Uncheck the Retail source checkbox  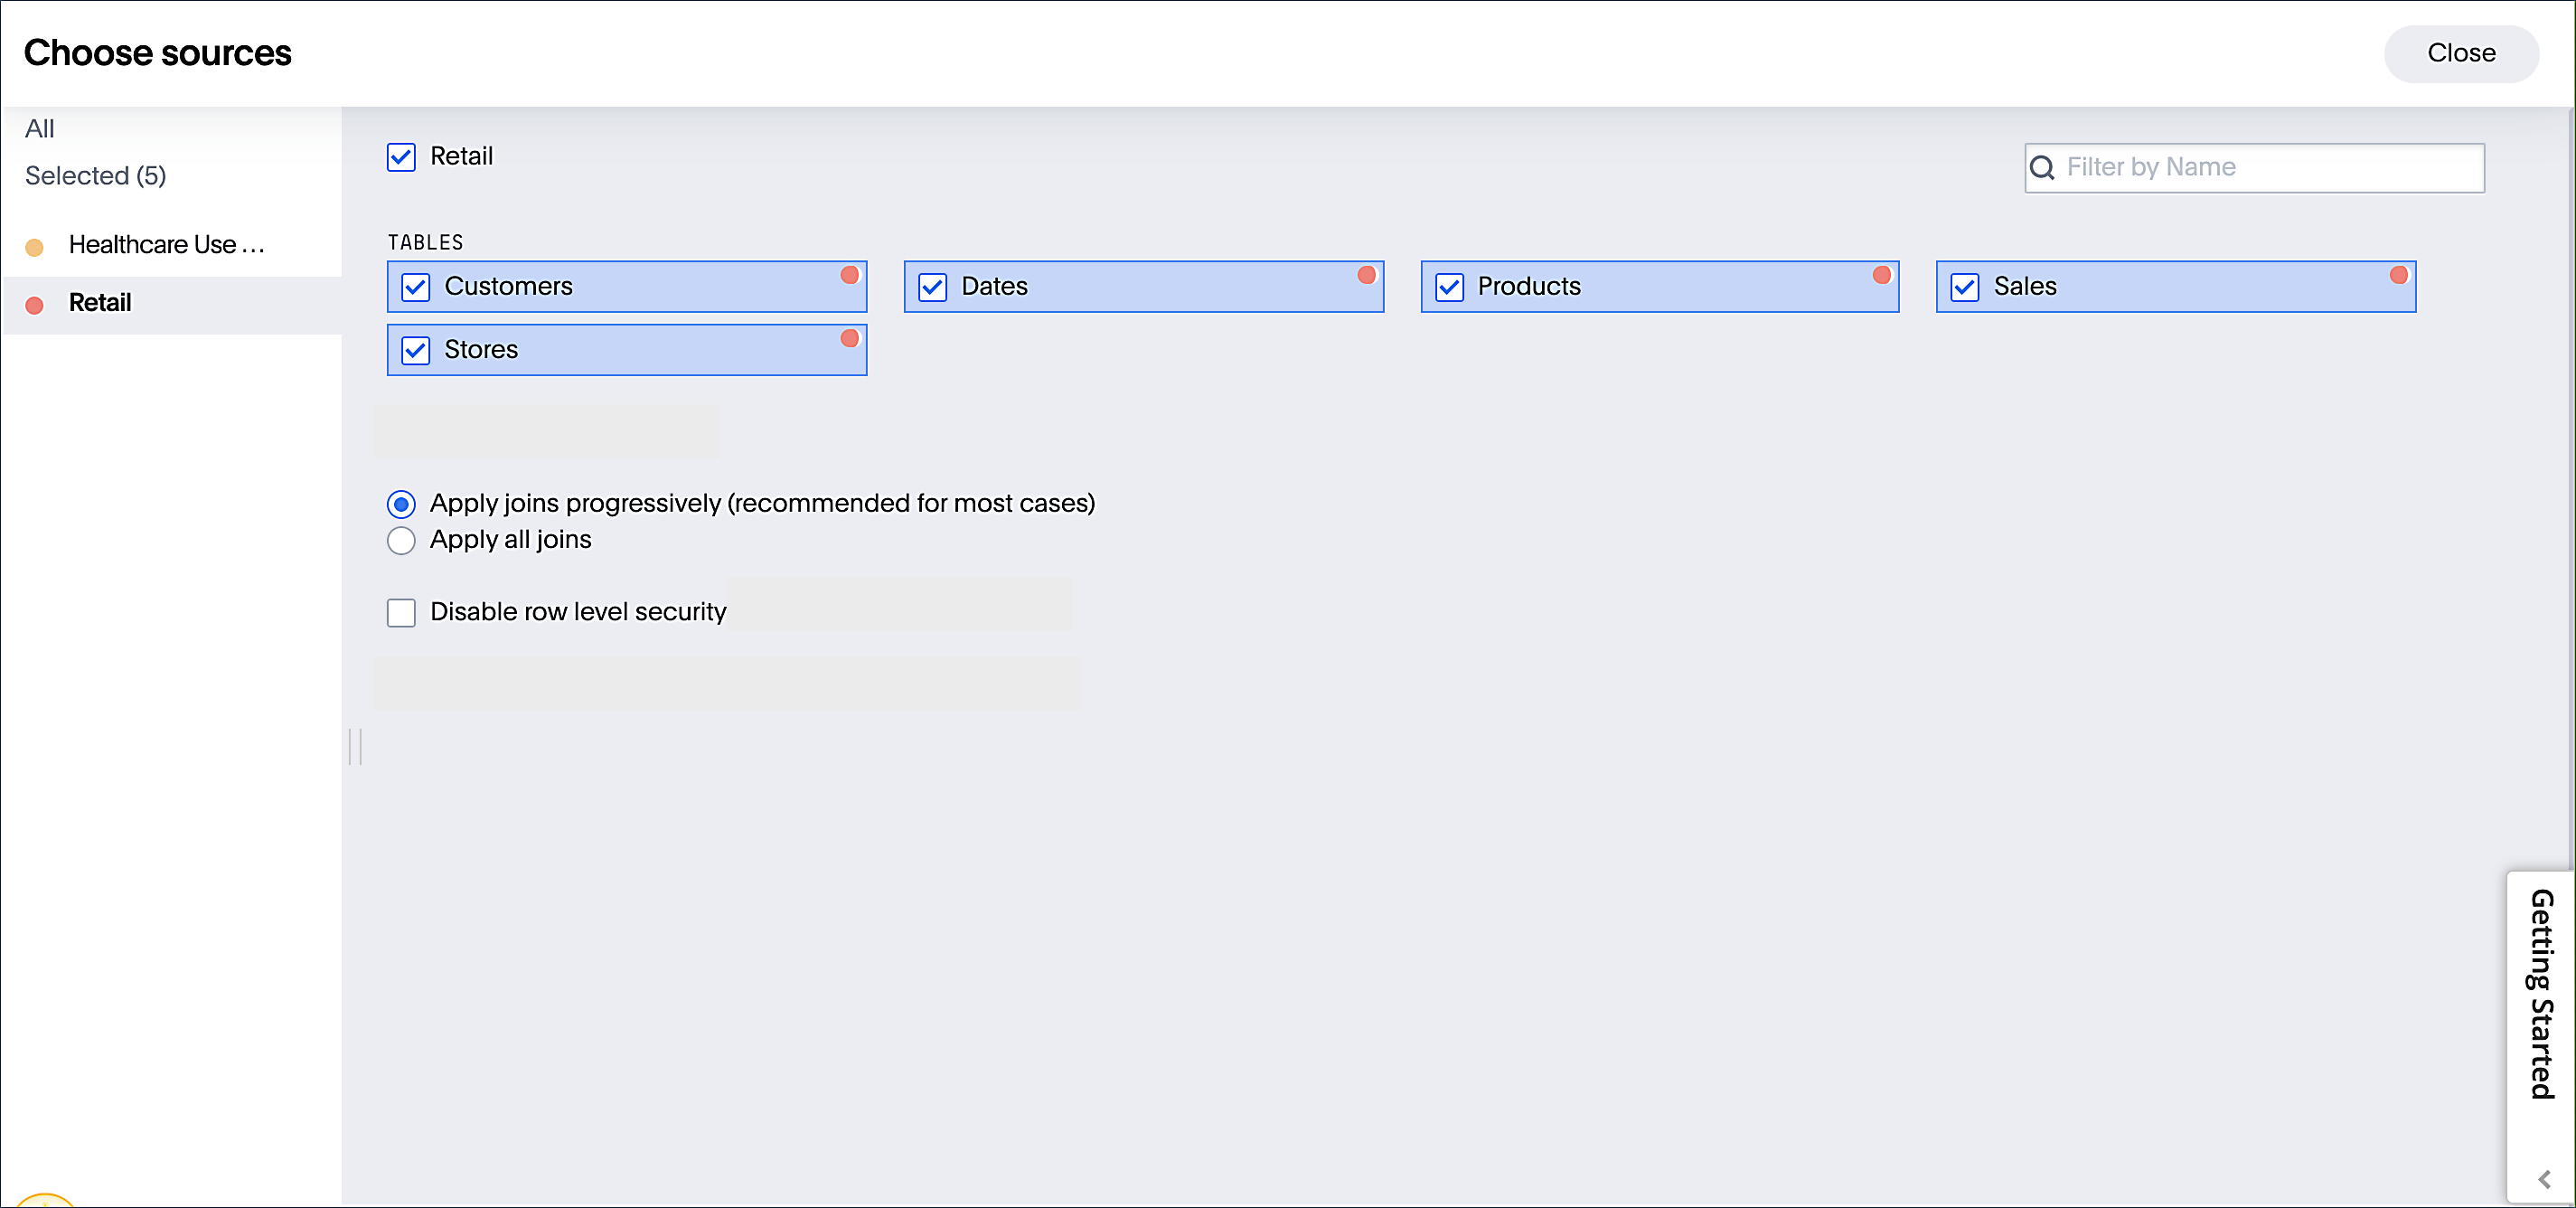click(401, 157)
